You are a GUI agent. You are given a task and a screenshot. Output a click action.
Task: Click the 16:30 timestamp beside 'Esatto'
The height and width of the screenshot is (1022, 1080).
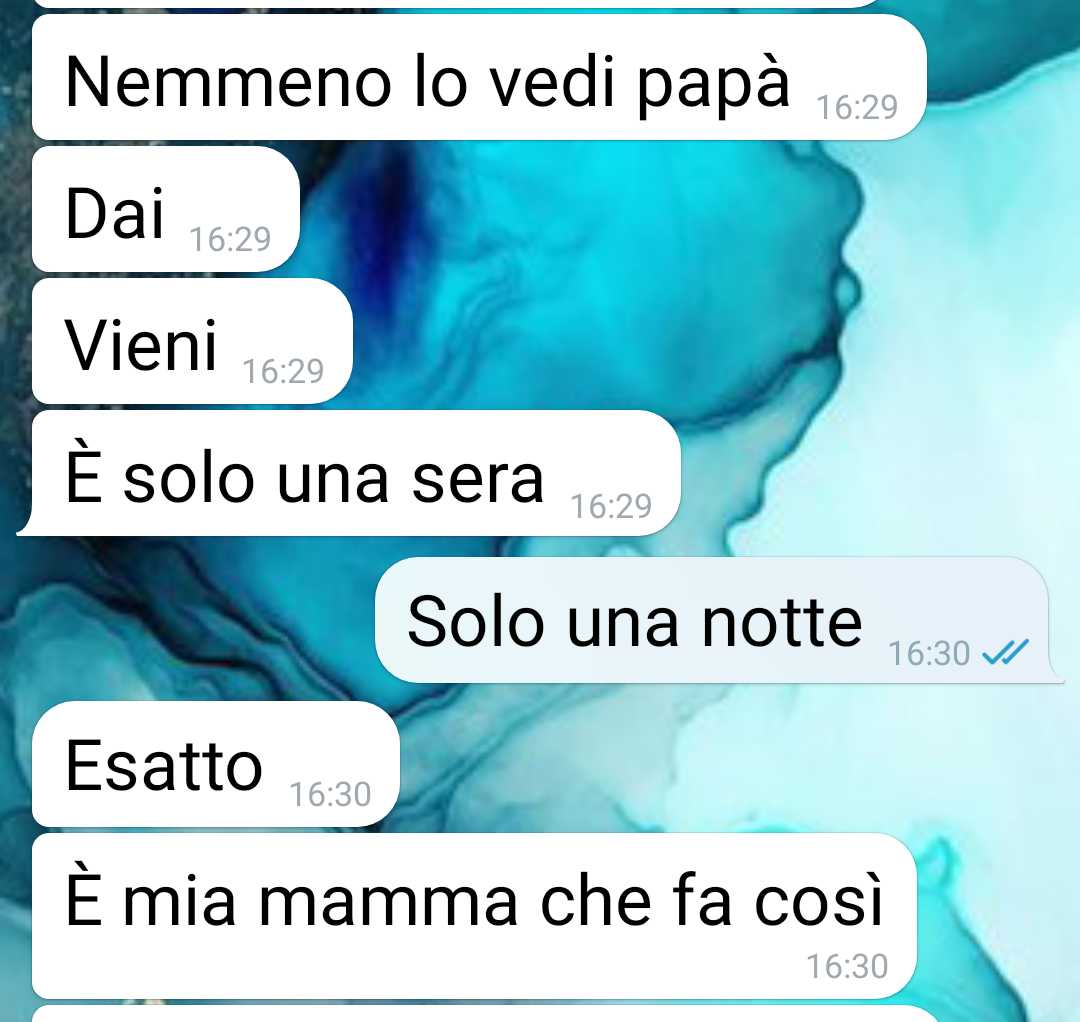tap(330, 794)
